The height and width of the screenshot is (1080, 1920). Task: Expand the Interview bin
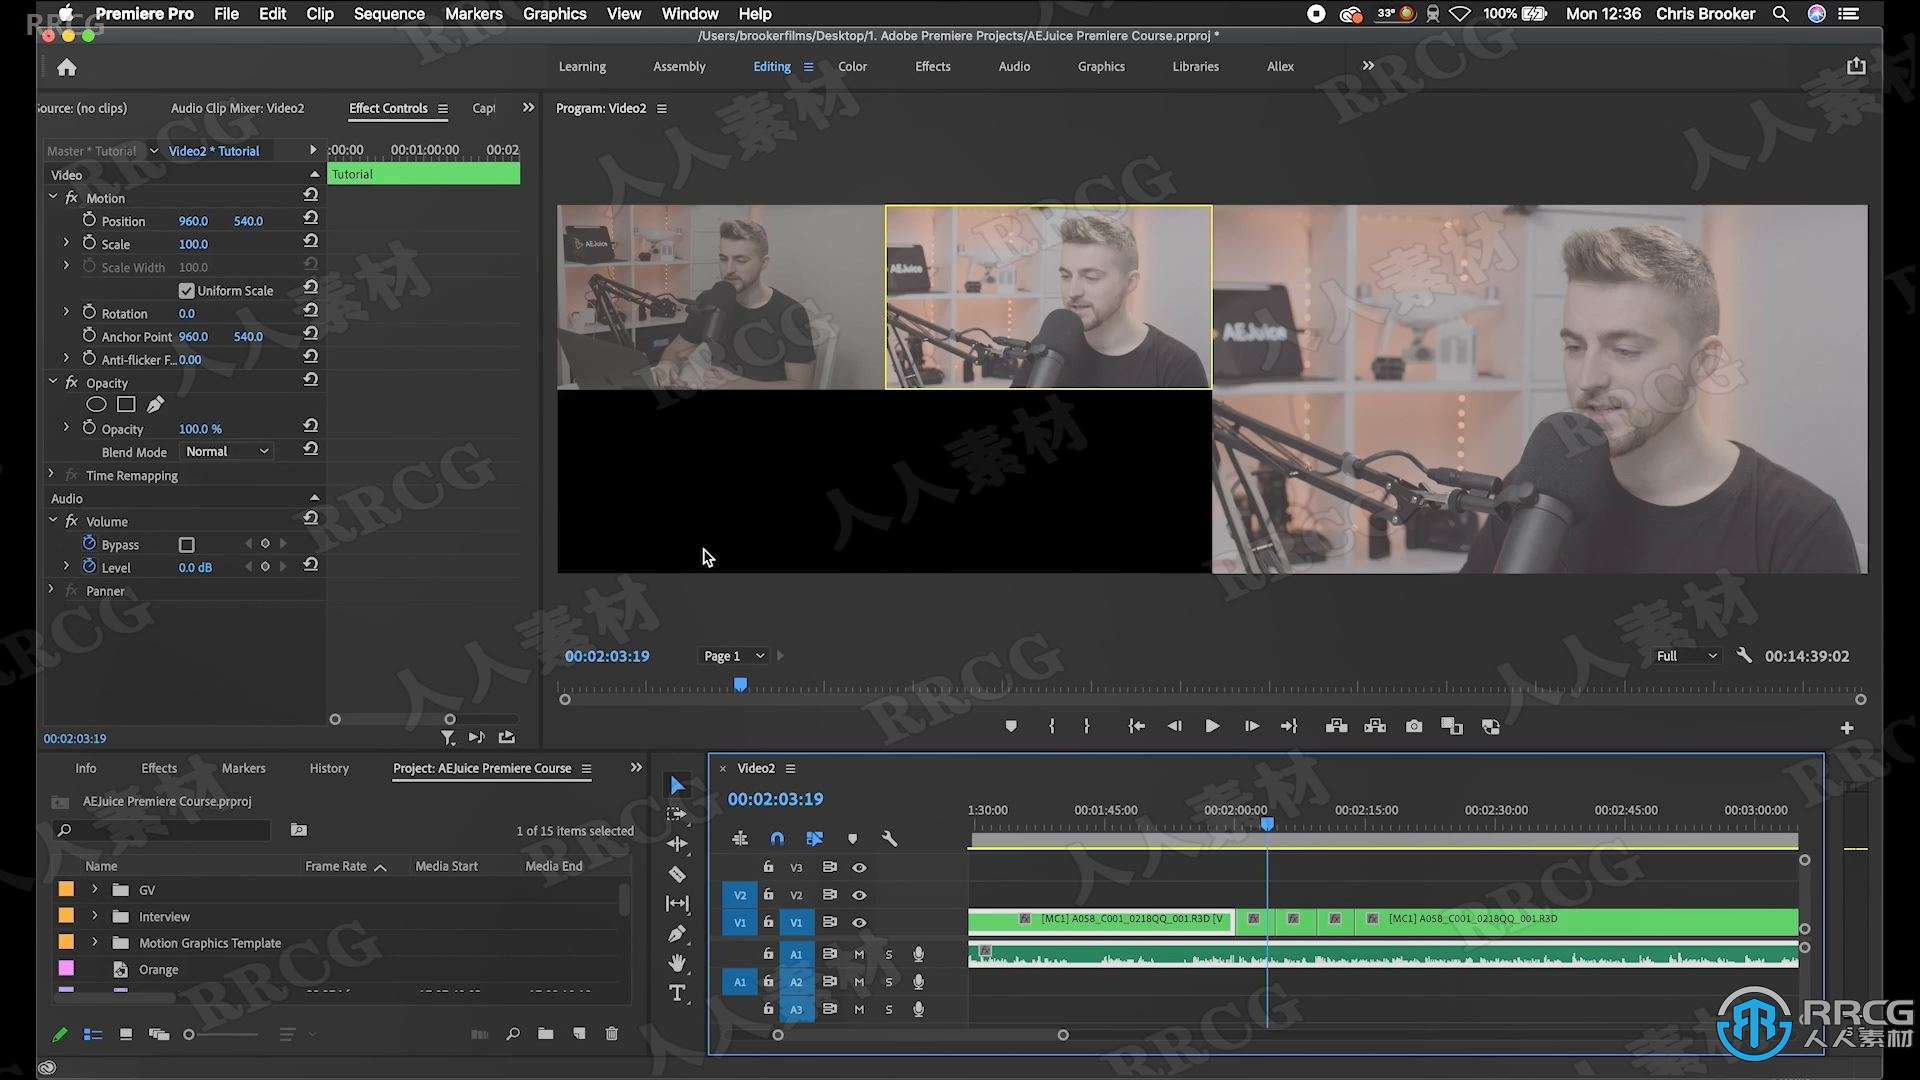pos(95,916)
